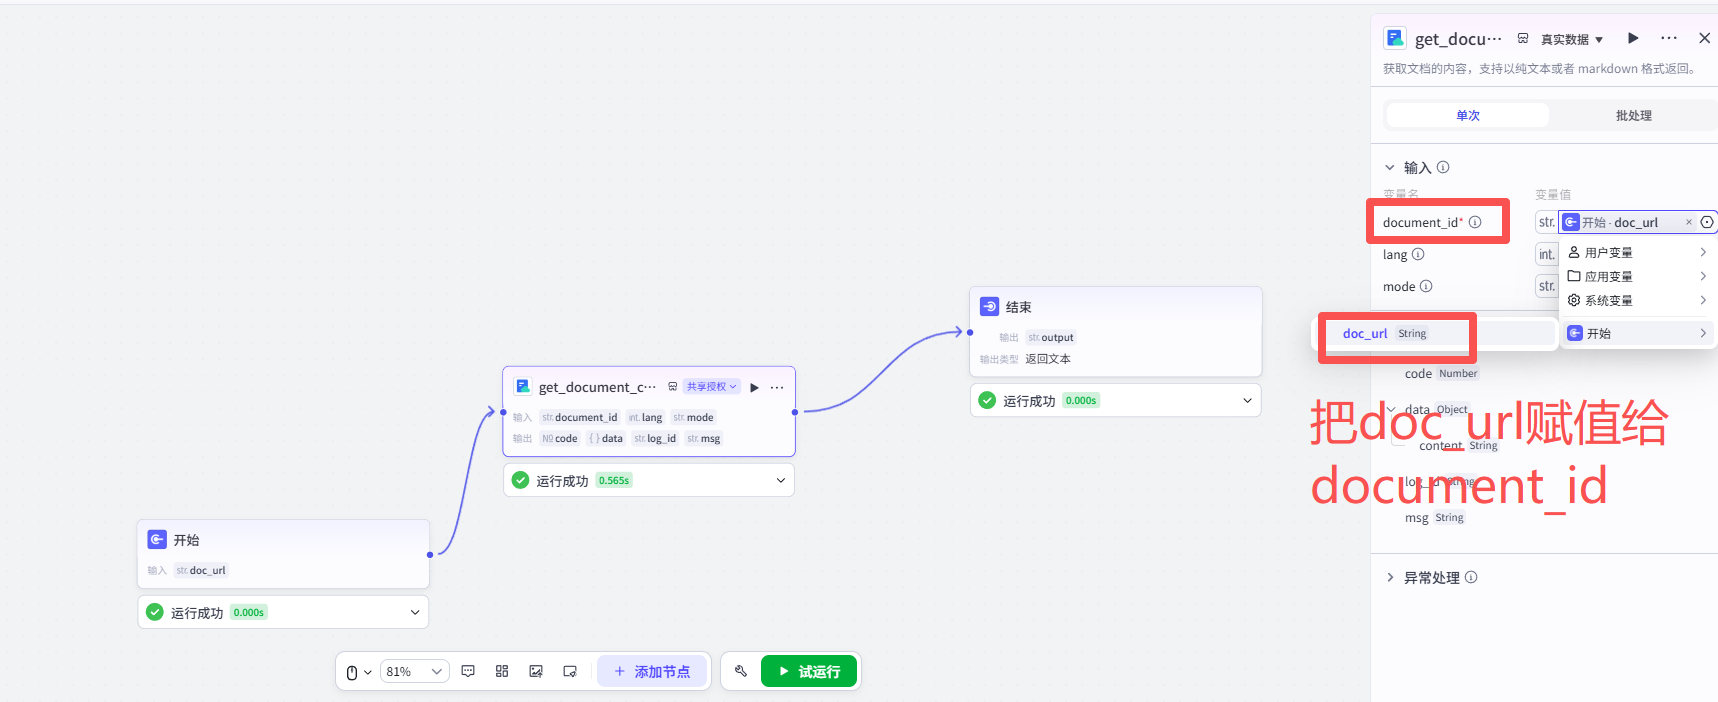Click the green 试运行 button
Image resolution: width=1718 pixels, height=702 pixels.
809,672
